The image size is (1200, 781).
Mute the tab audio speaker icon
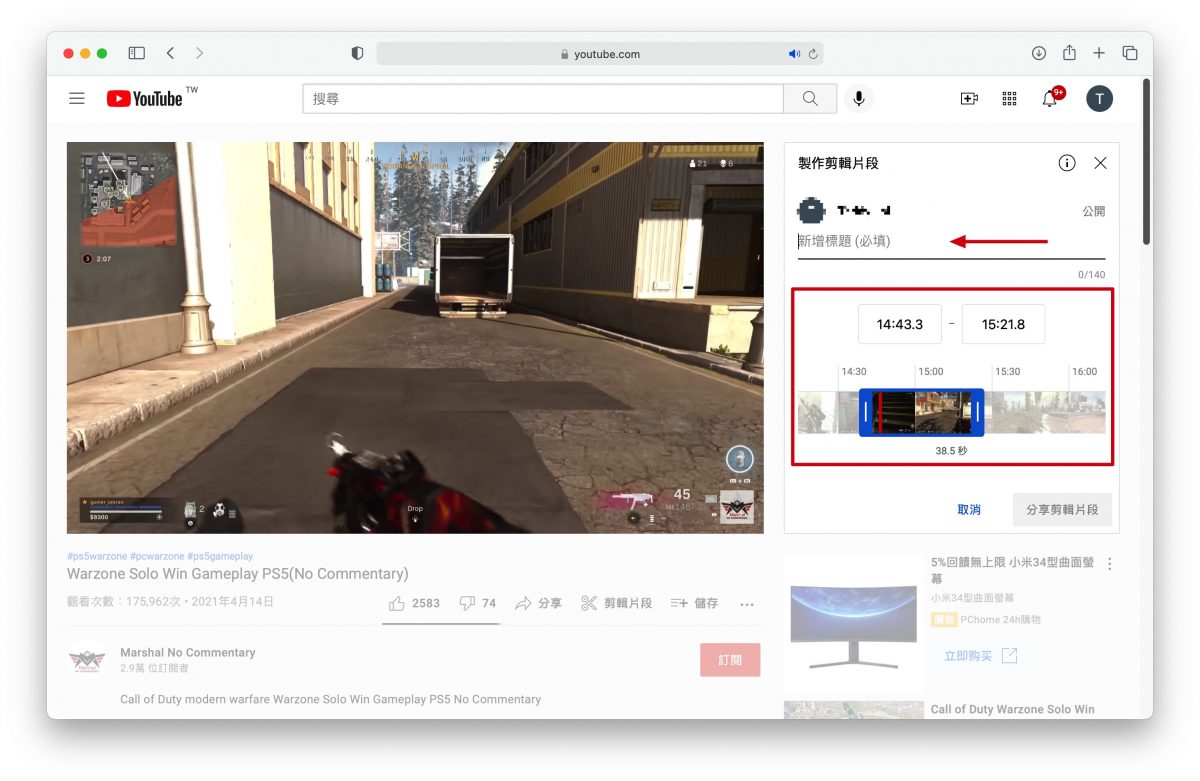[795, 54]
